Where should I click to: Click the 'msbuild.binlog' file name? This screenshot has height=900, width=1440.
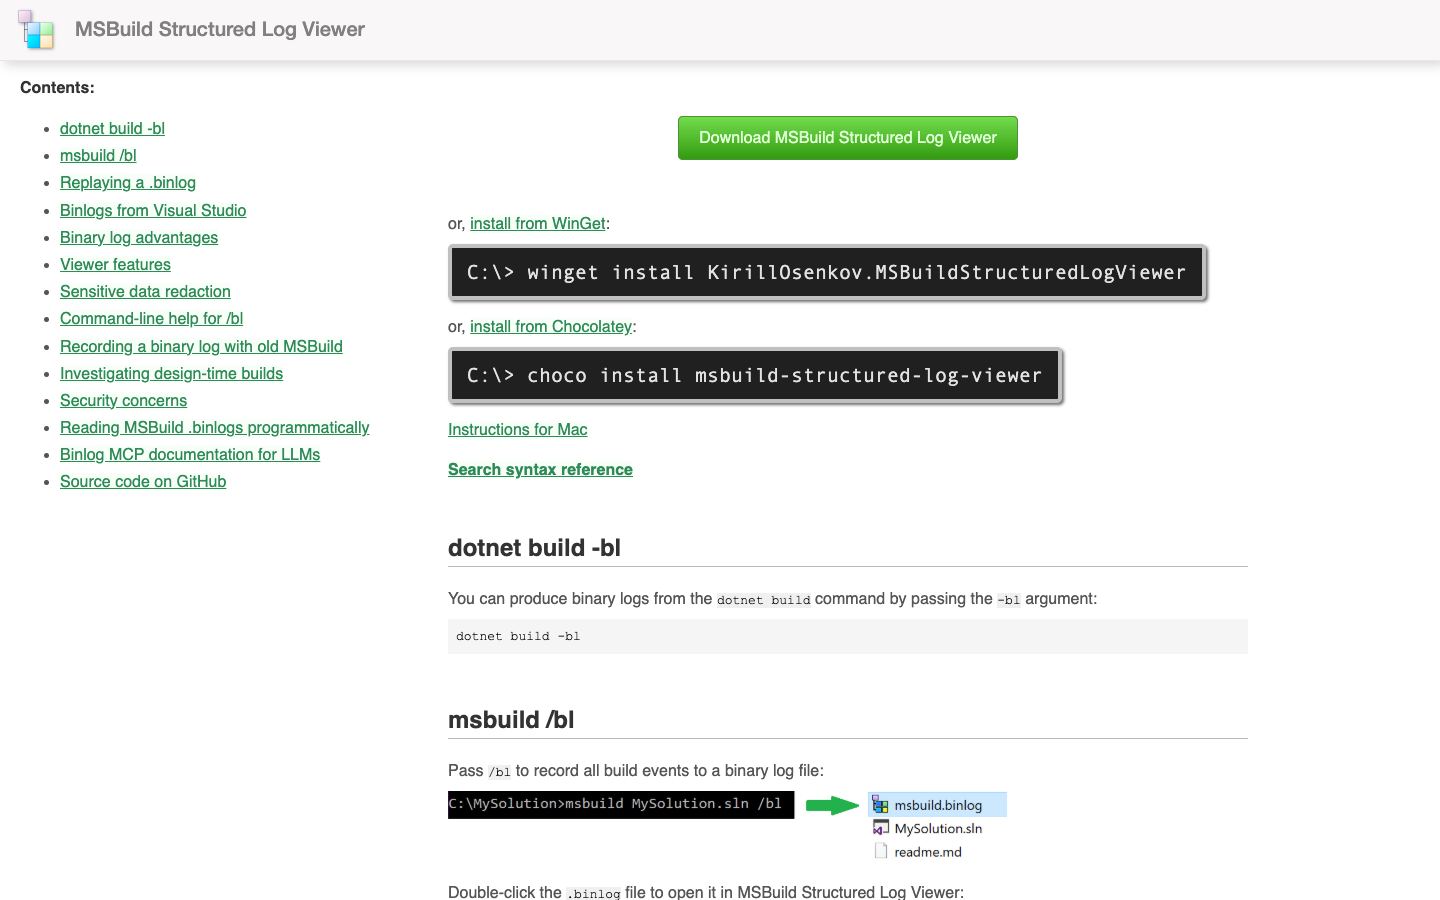tap(938, 805)
